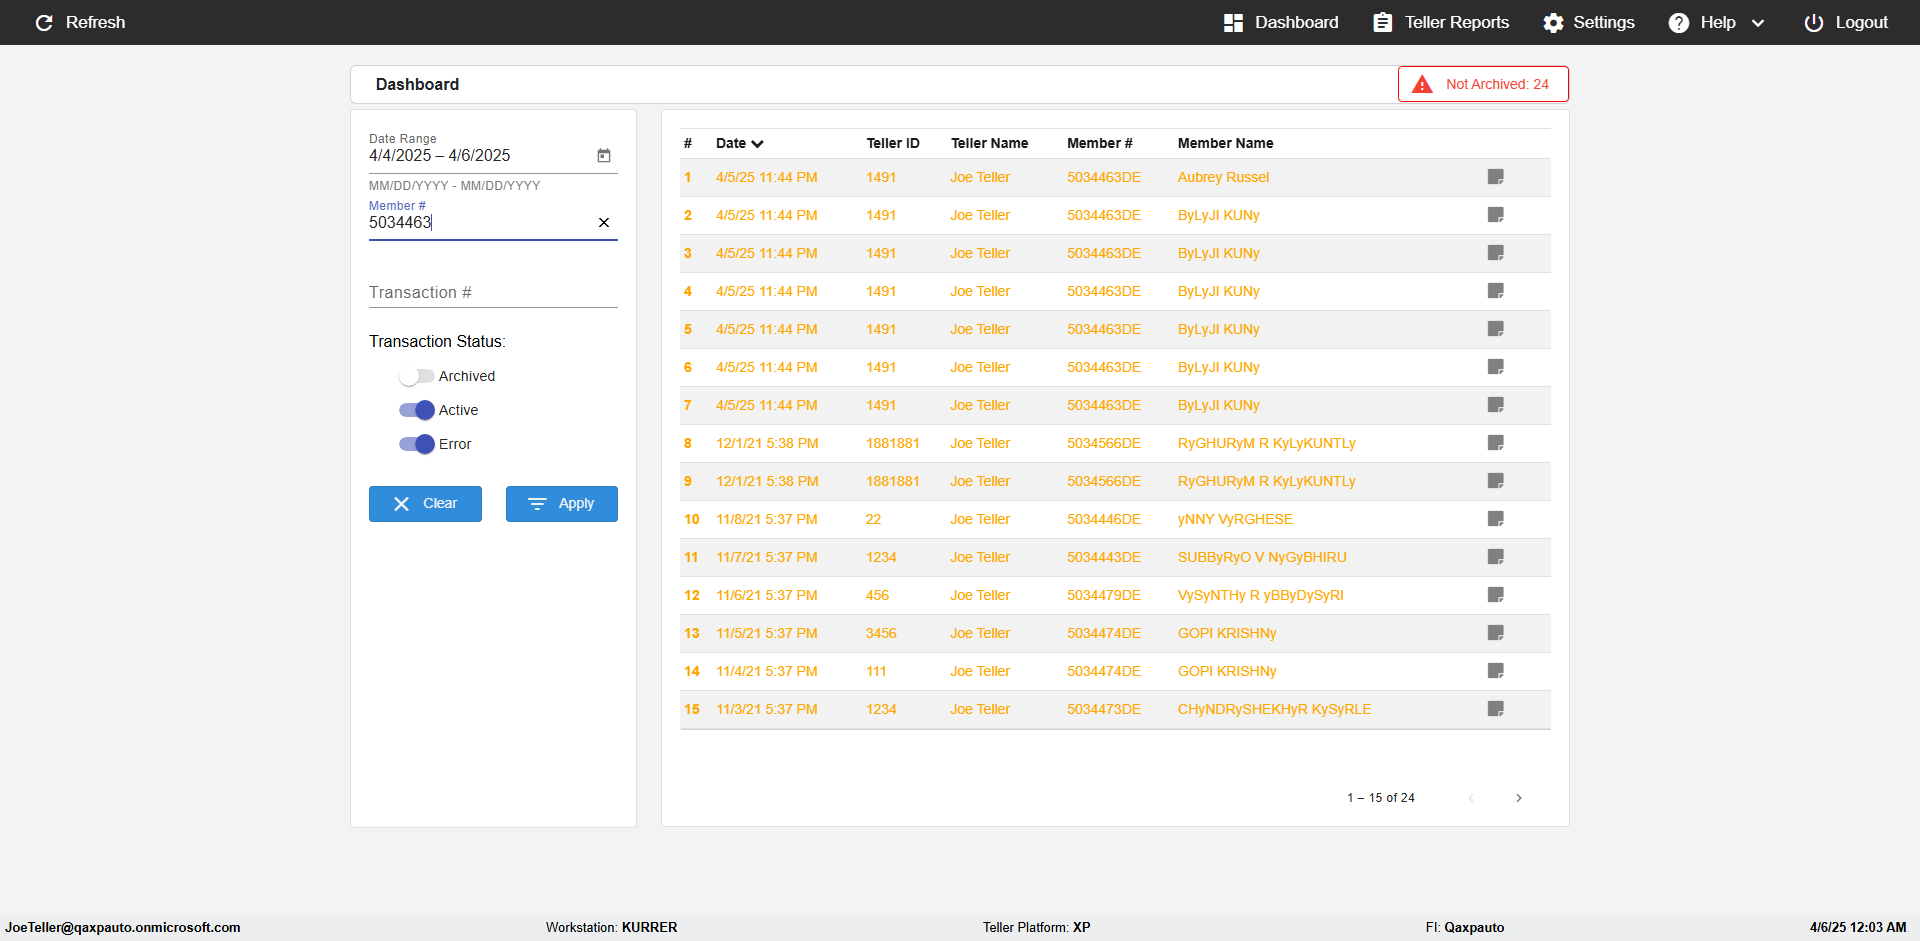Click the Not Archived warning icon

point(1422,84)
